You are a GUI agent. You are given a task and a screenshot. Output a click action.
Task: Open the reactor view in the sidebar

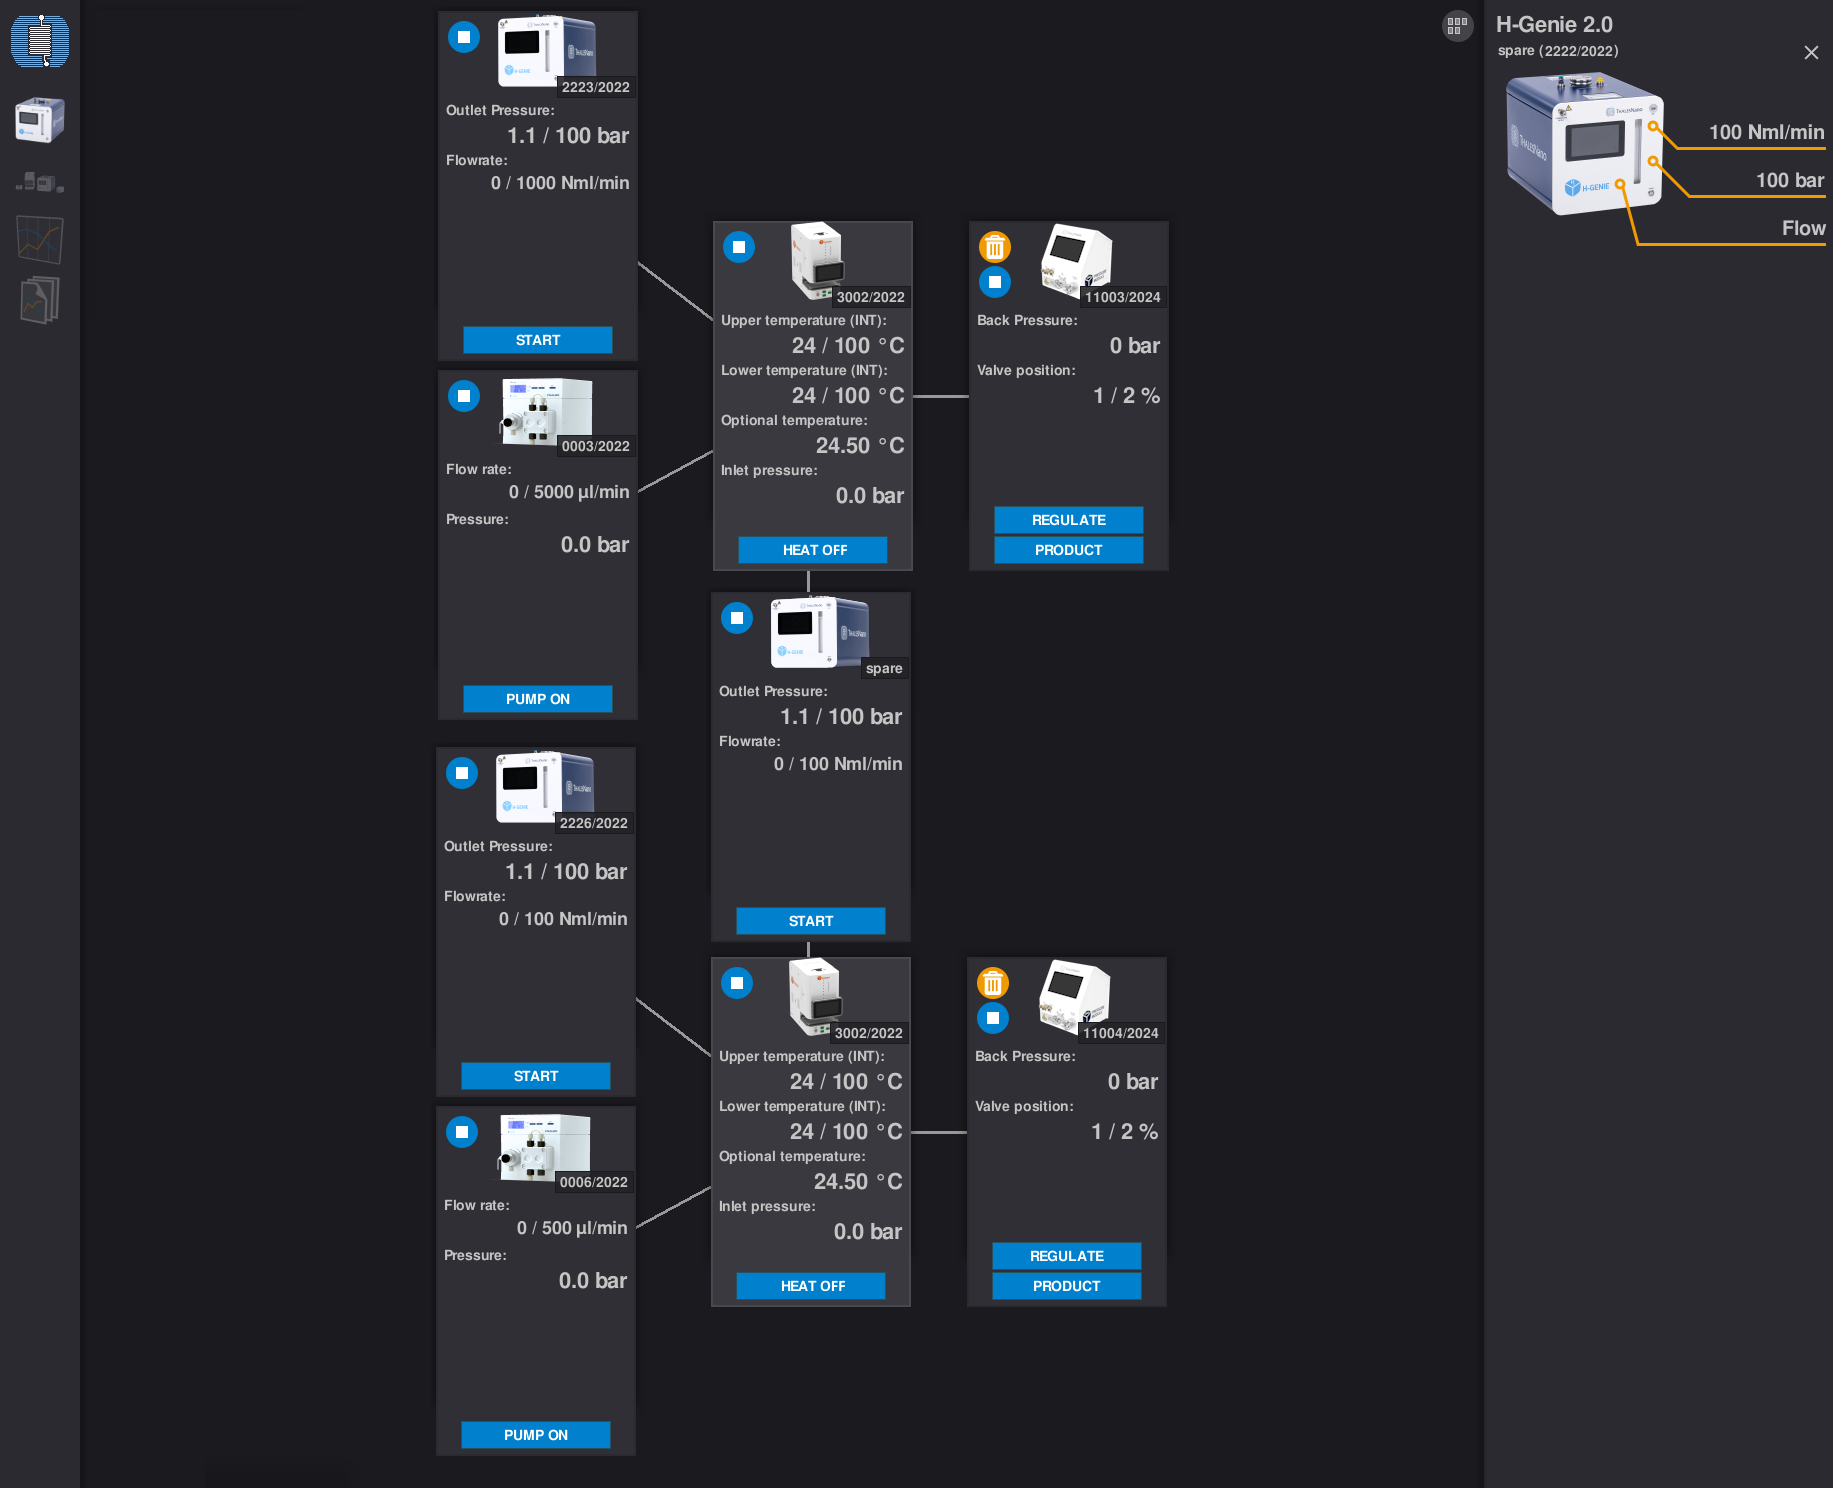click(x=40, y=41)
